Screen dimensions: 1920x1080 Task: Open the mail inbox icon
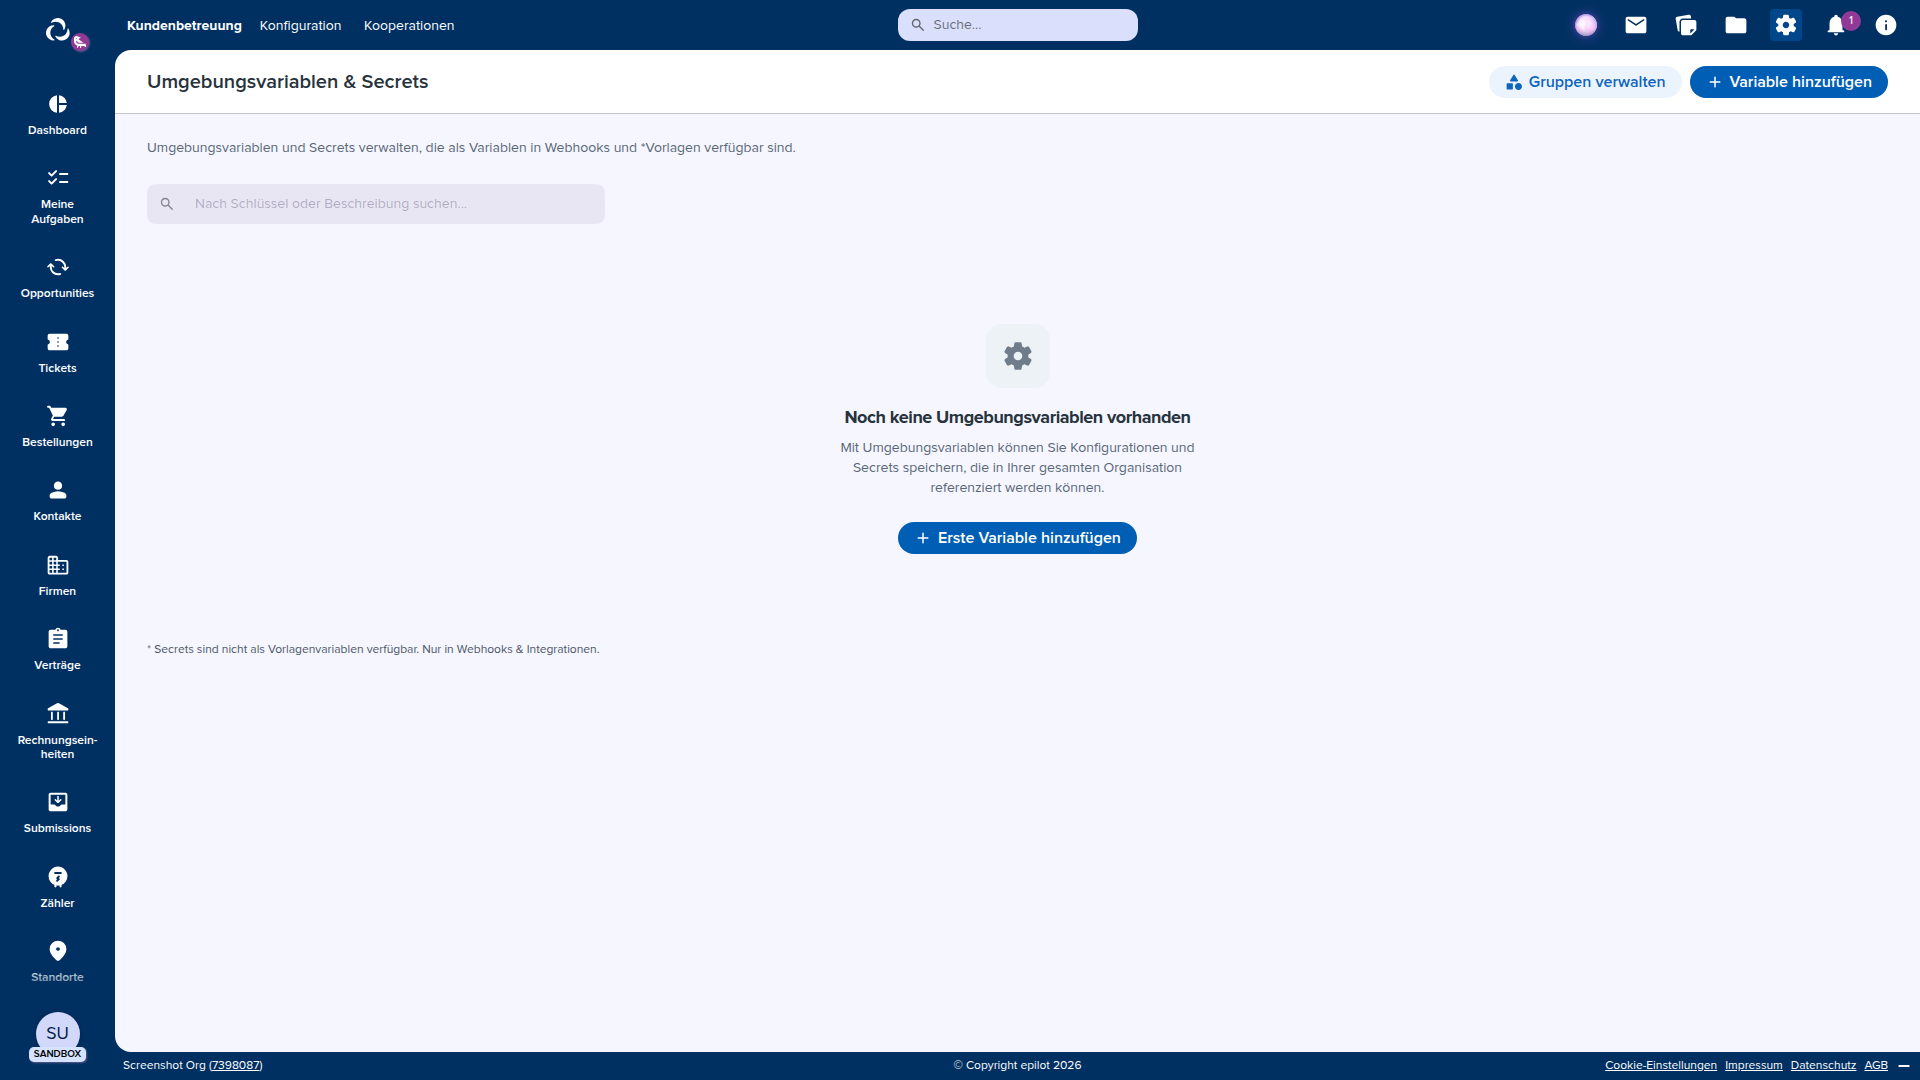[1636, 25]
